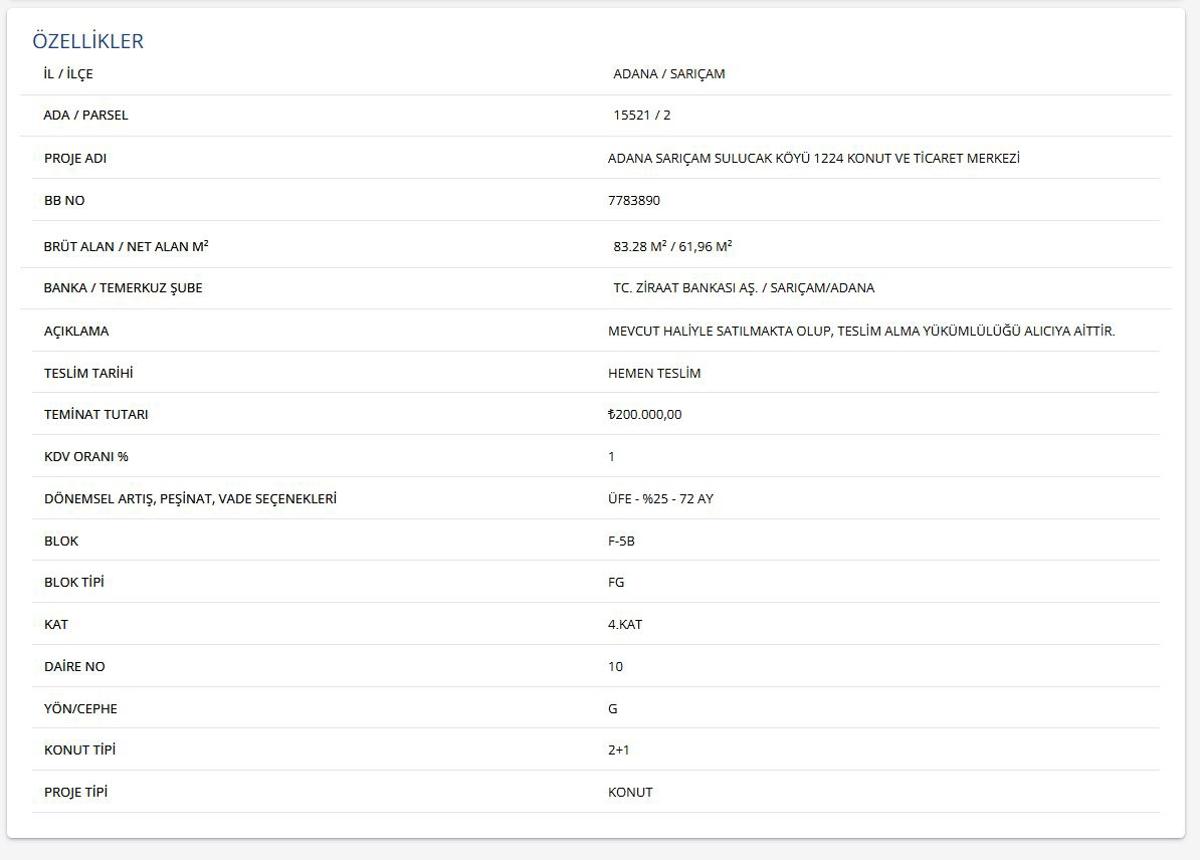
Task: Click the DAİRE NO row label
Action: pyautogui.click(x=75, y=667)
